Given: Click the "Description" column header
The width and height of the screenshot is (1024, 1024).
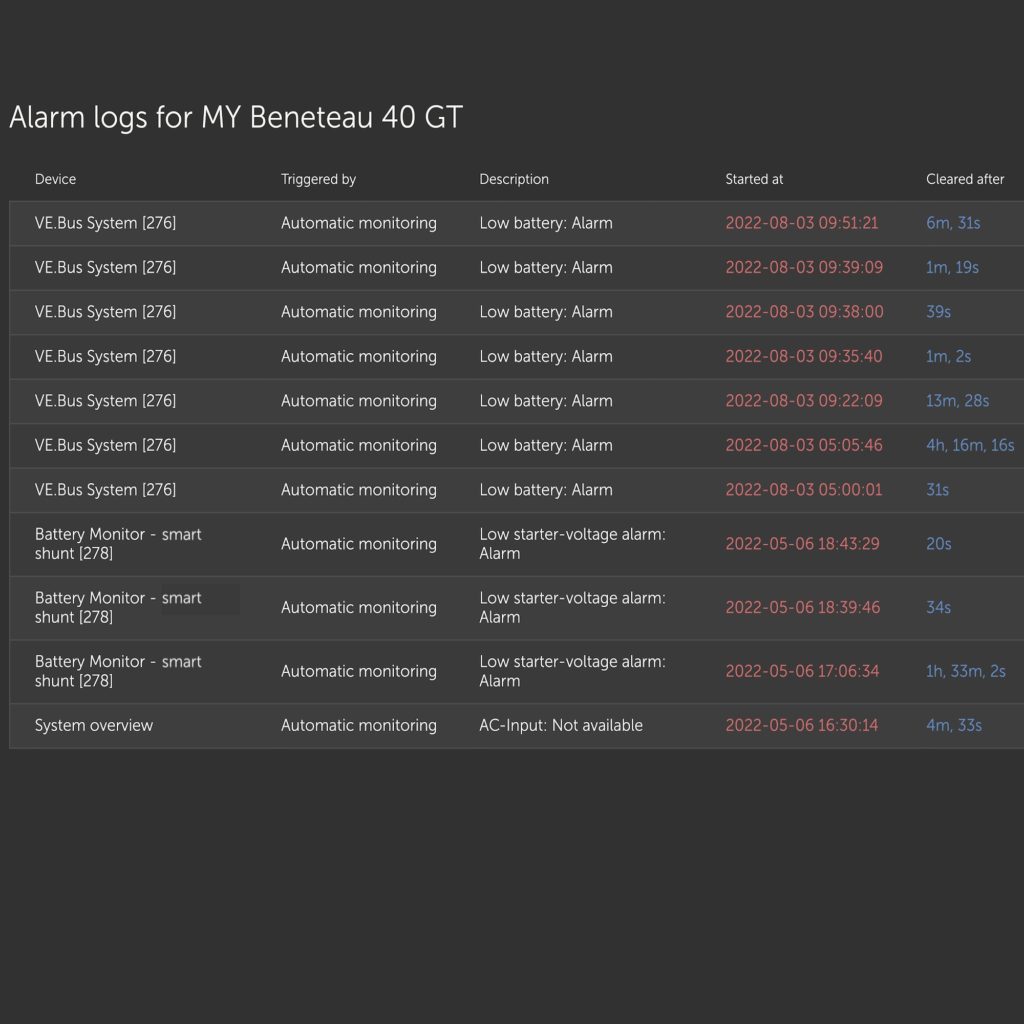Looking at the screenshot, I should [x=514, y=180].
